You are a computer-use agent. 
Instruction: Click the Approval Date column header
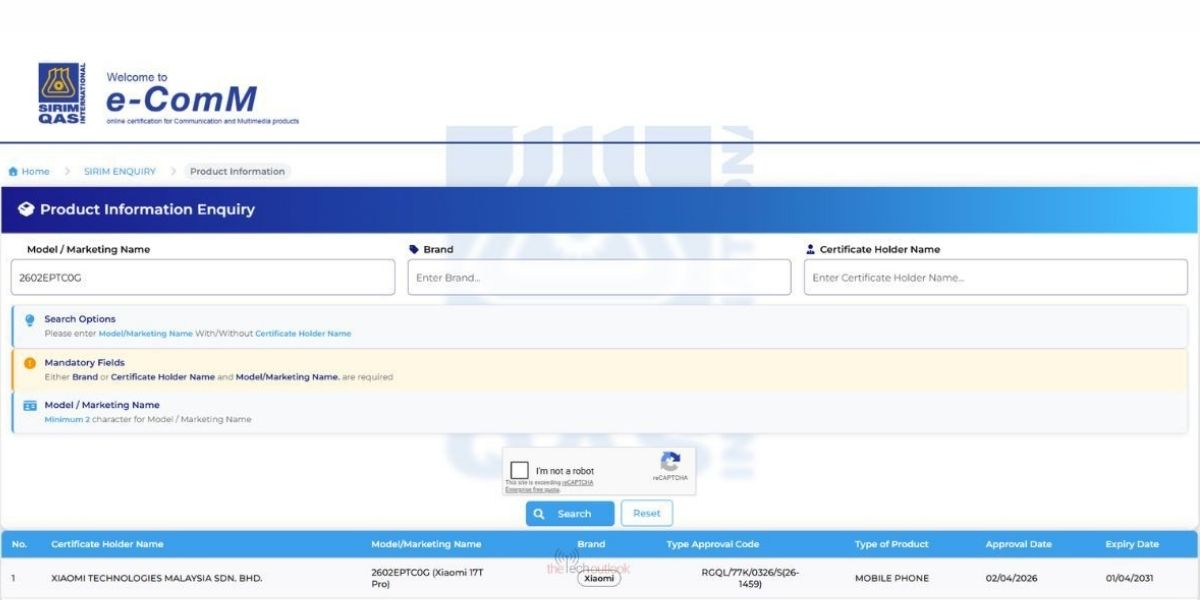1018,545
